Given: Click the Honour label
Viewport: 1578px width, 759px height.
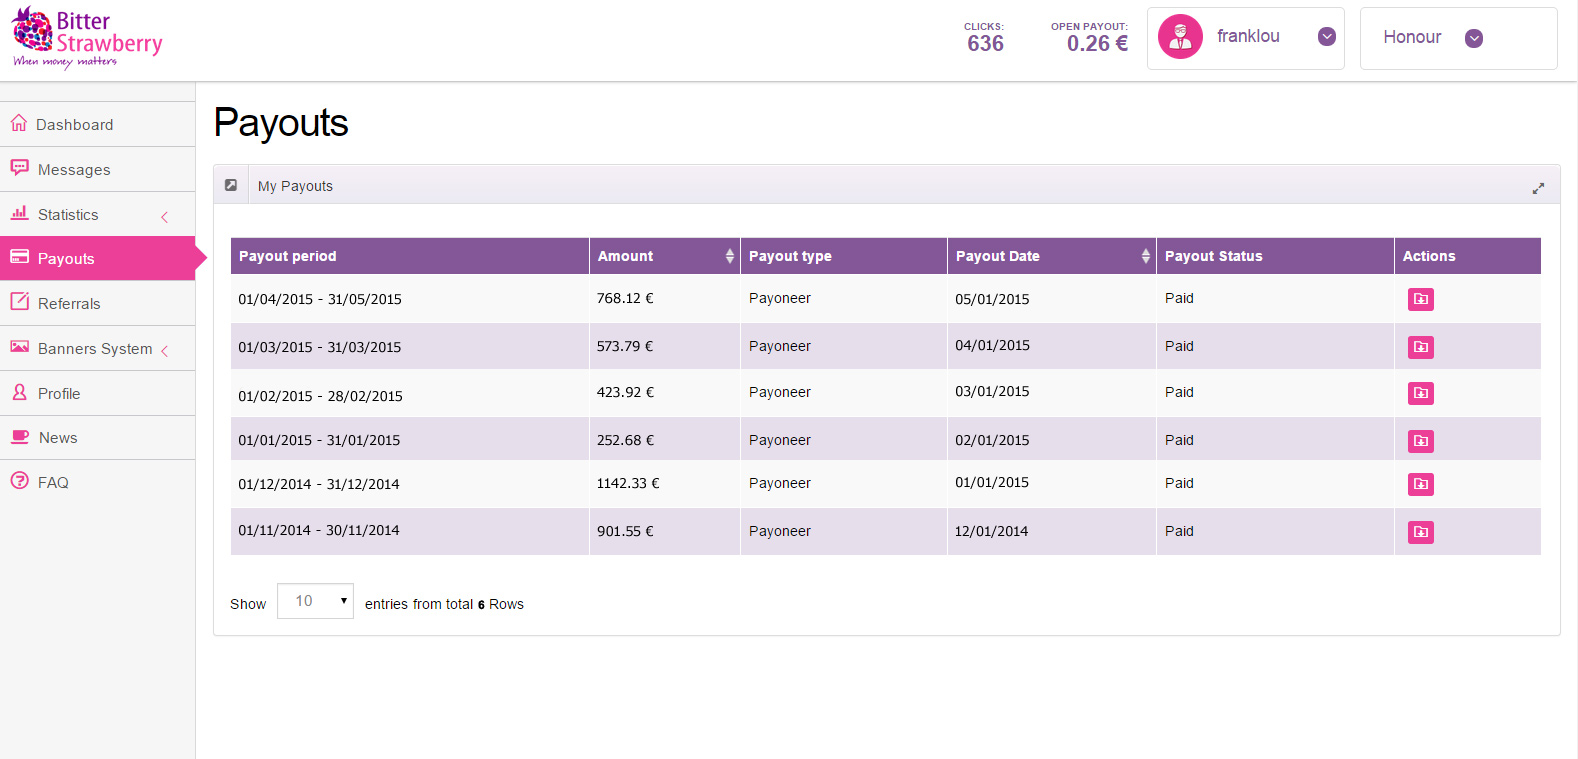Looking at the screenshot, I should [1412, 37].
